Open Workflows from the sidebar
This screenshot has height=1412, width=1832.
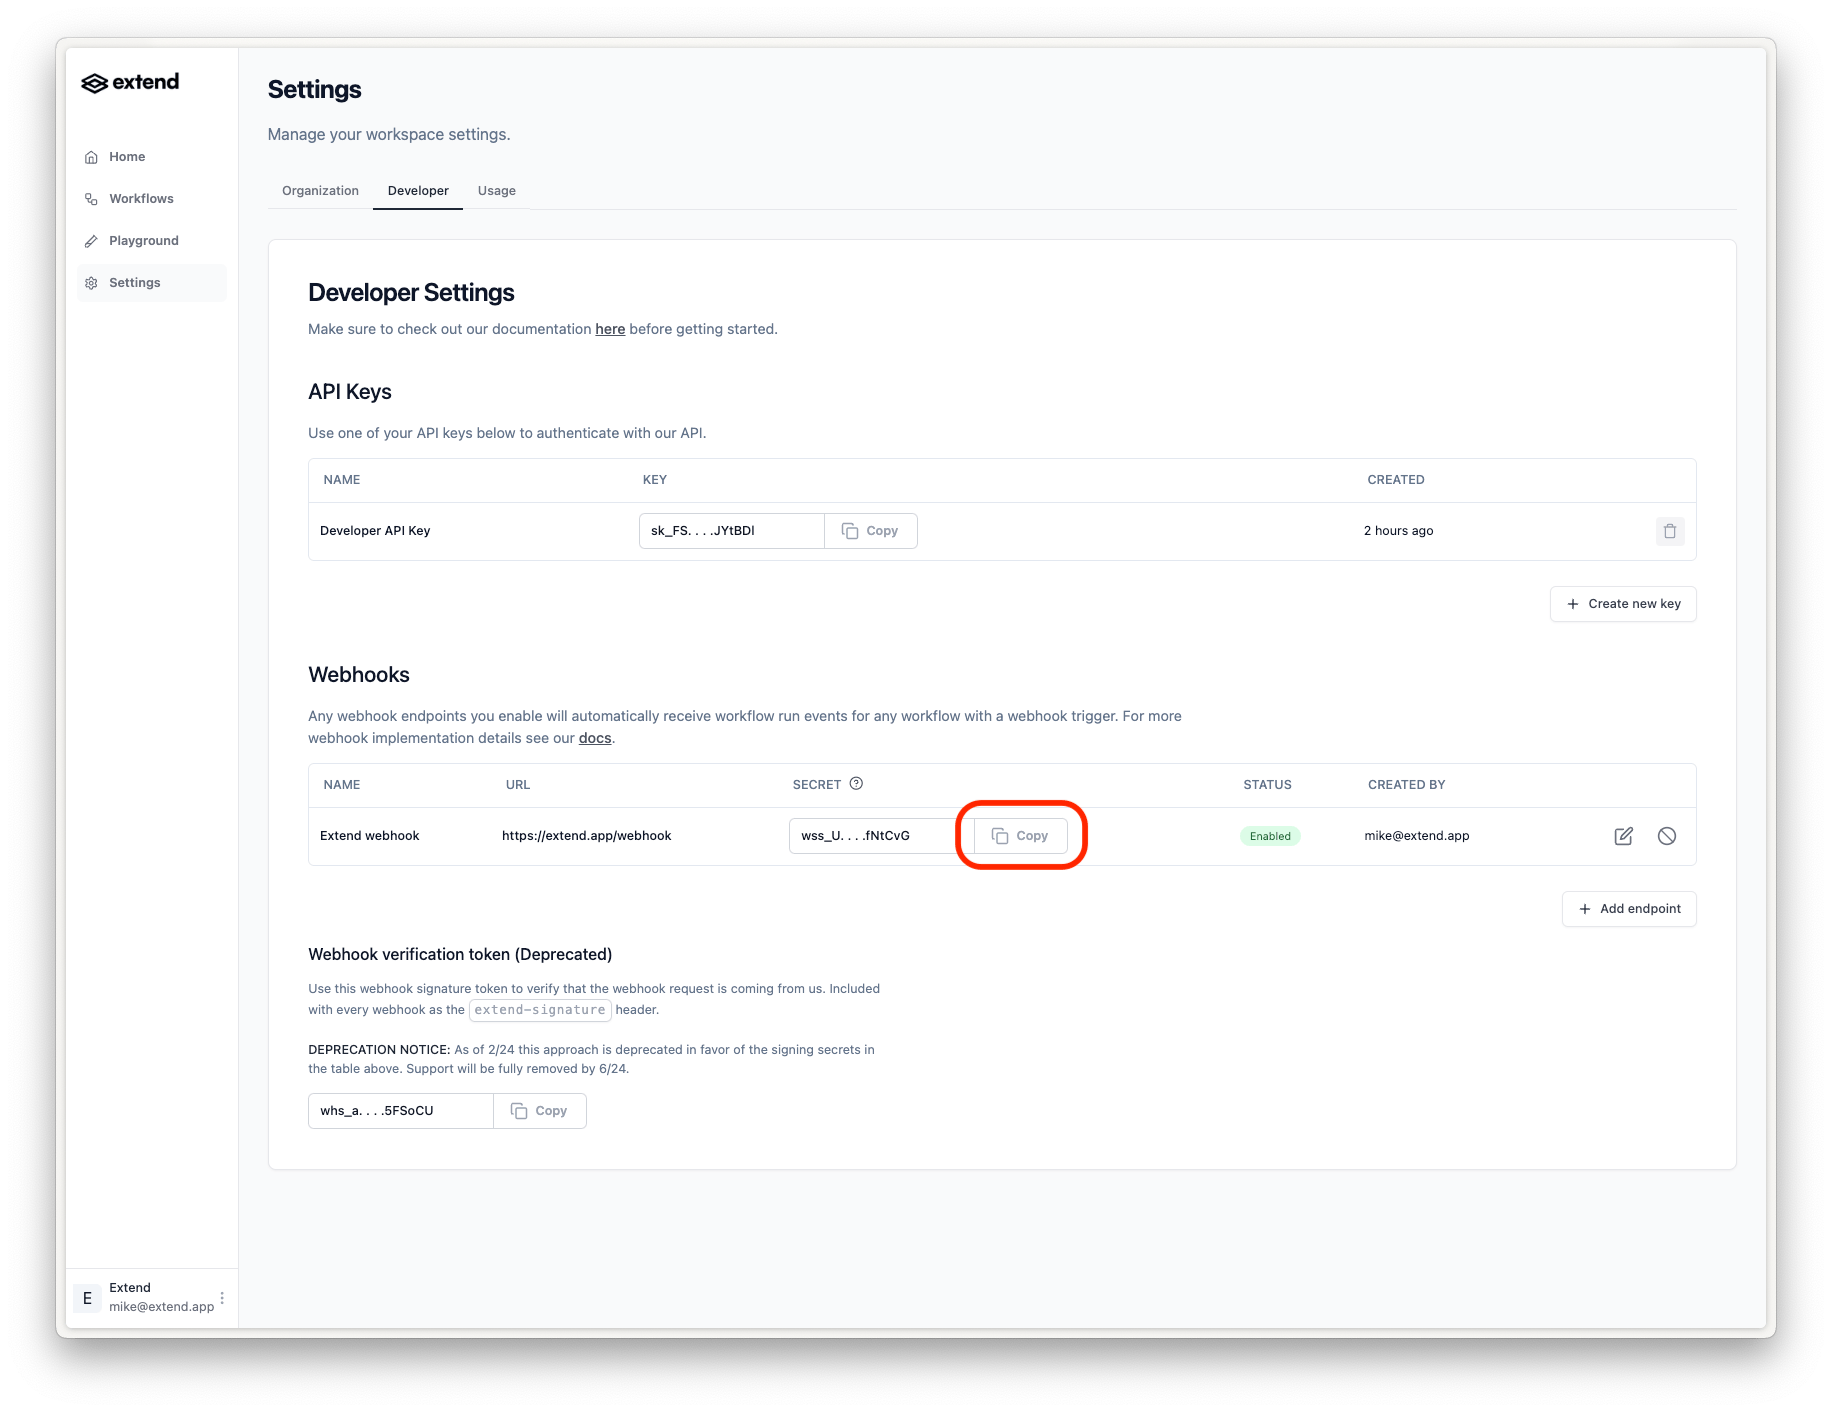[141, 199]
